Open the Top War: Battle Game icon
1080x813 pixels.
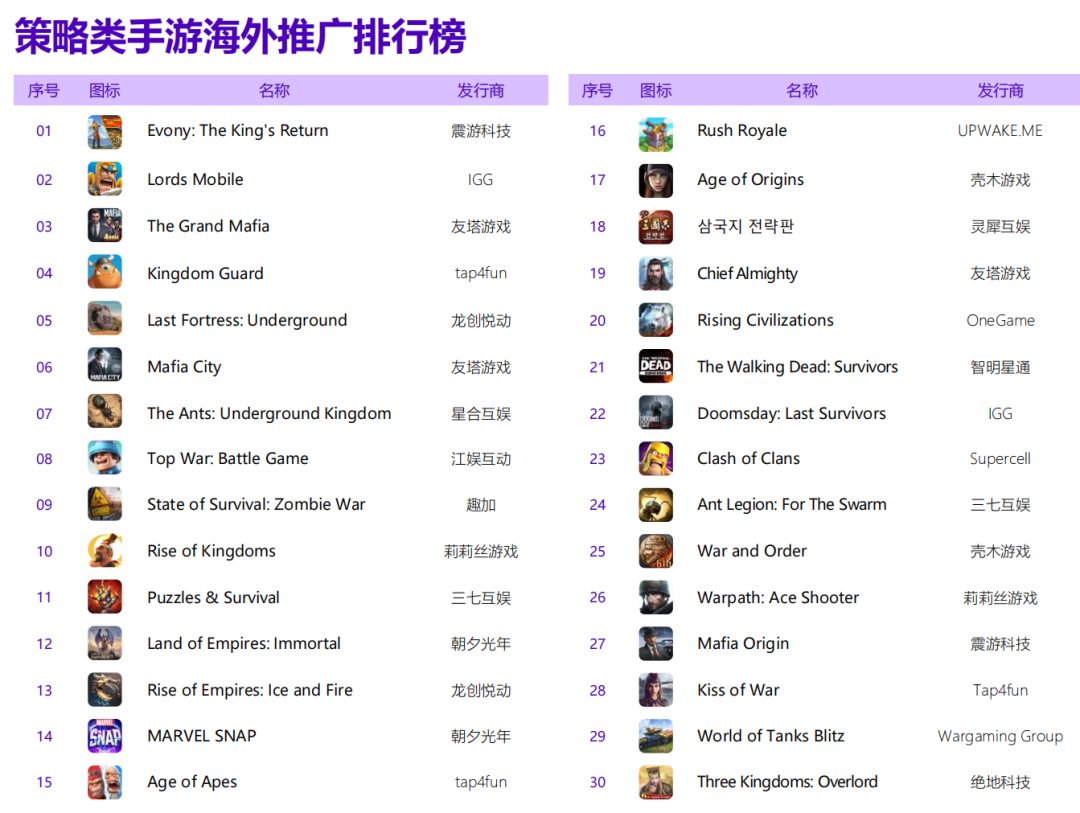(x=105, y=457)
